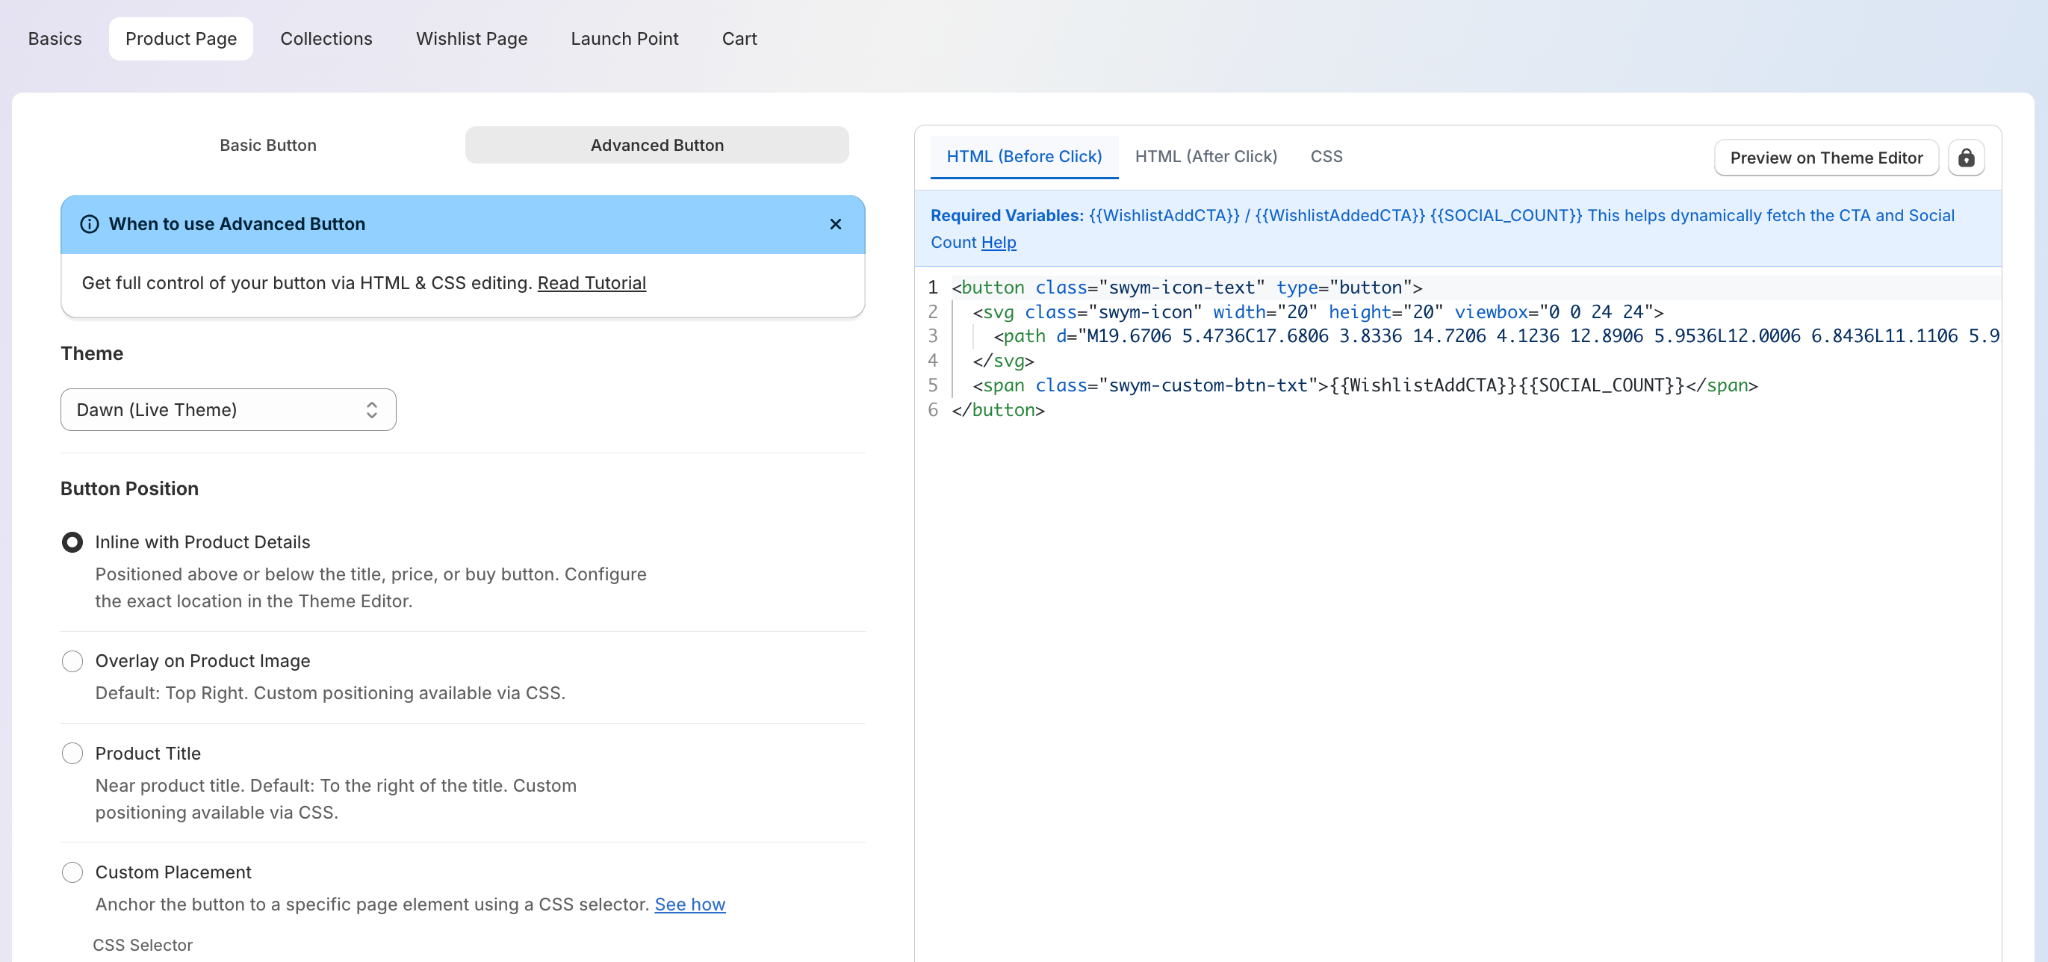
Task: Click the info icon in the banner
Action: pos(89,224)
